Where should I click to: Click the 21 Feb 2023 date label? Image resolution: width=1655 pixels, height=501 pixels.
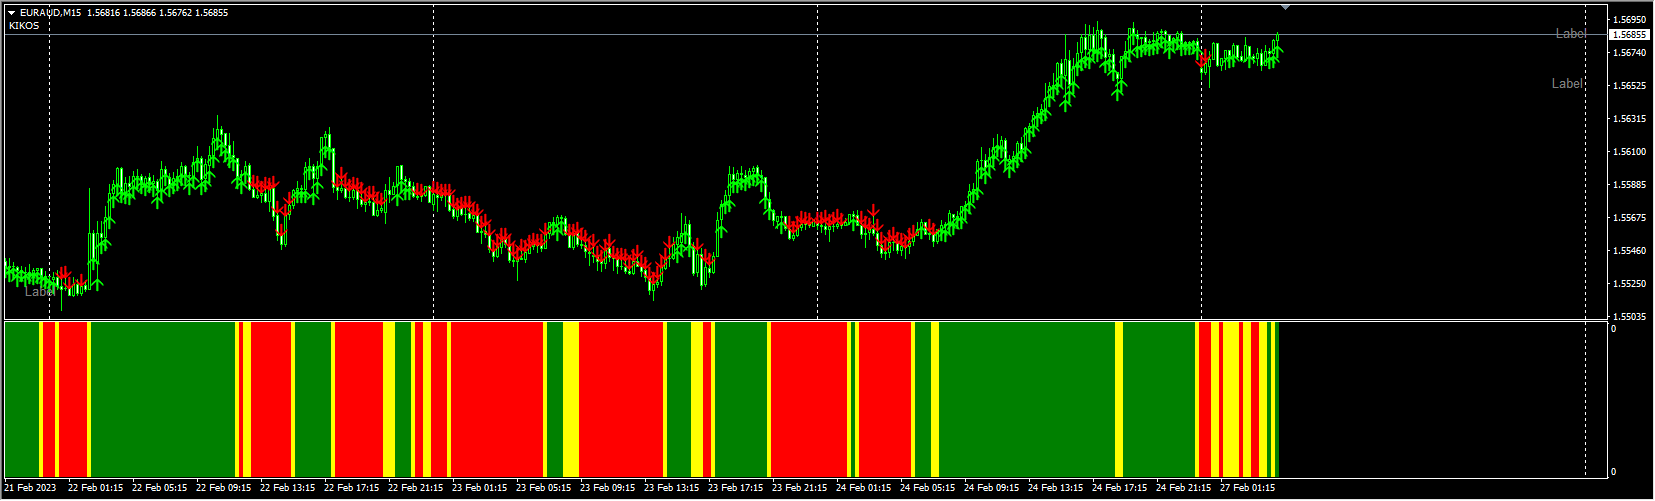[x=30, y=489]
